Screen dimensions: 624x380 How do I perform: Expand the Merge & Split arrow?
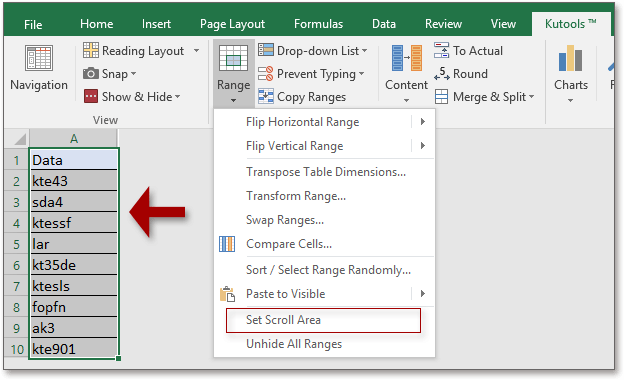click(532, 97)
